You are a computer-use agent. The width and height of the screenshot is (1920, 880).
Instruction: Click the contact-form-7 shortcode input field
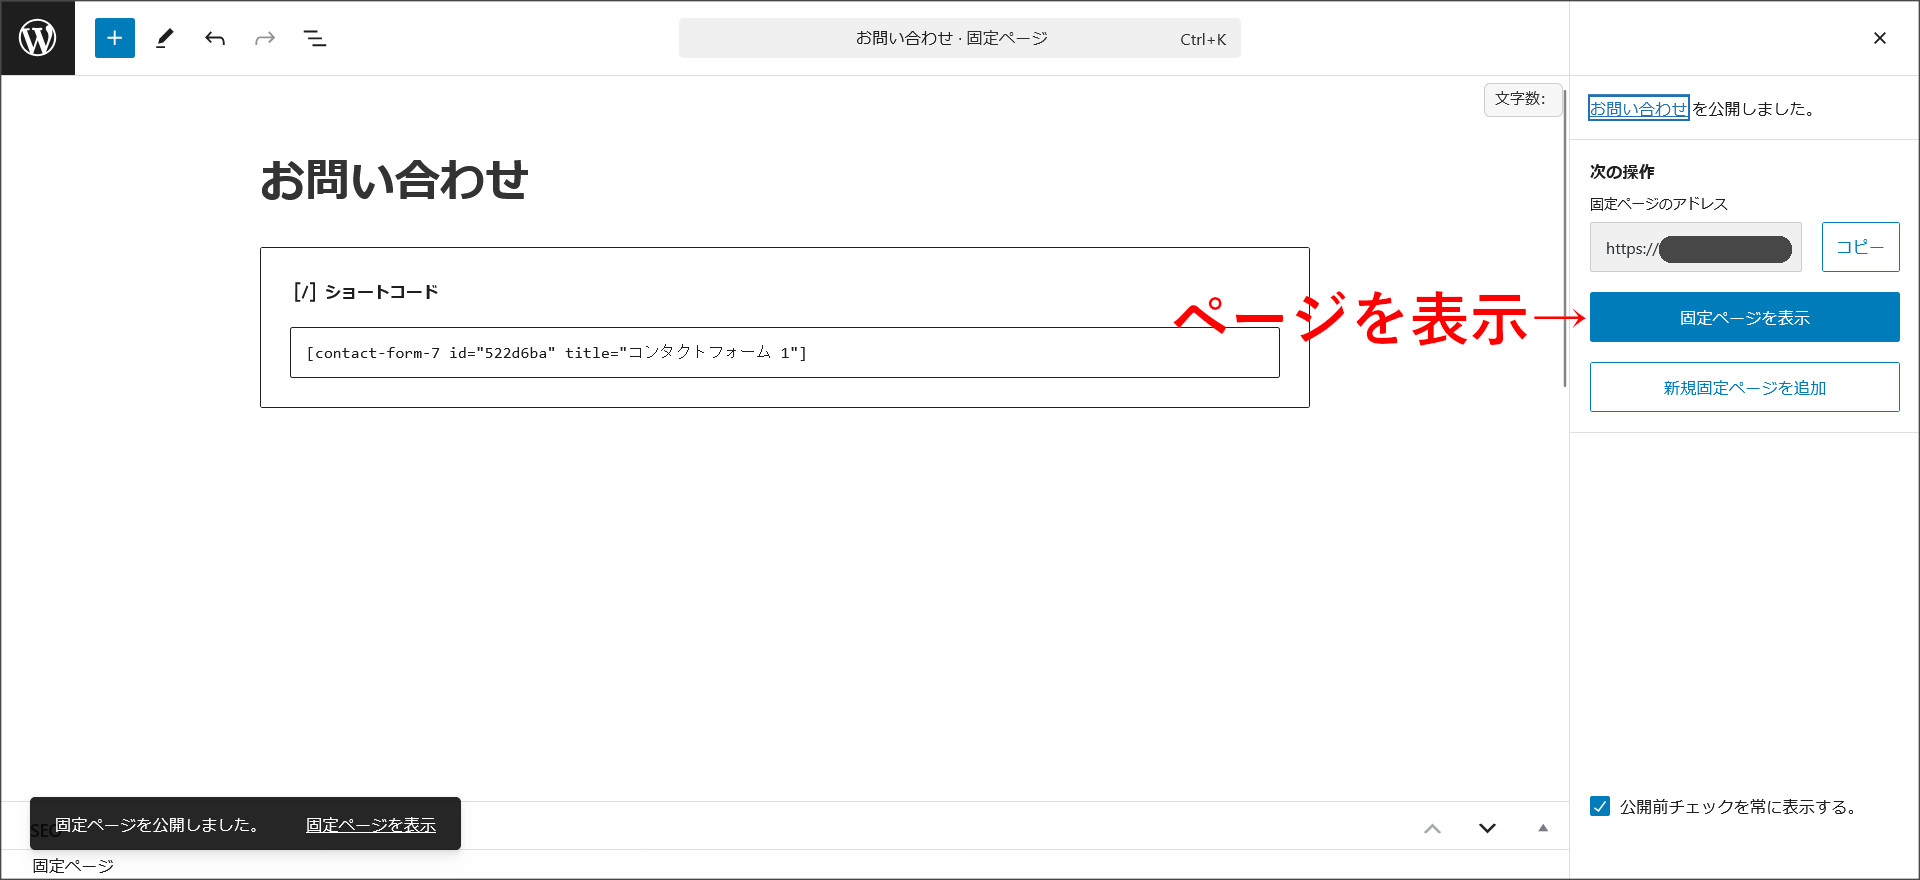point(784,352)
